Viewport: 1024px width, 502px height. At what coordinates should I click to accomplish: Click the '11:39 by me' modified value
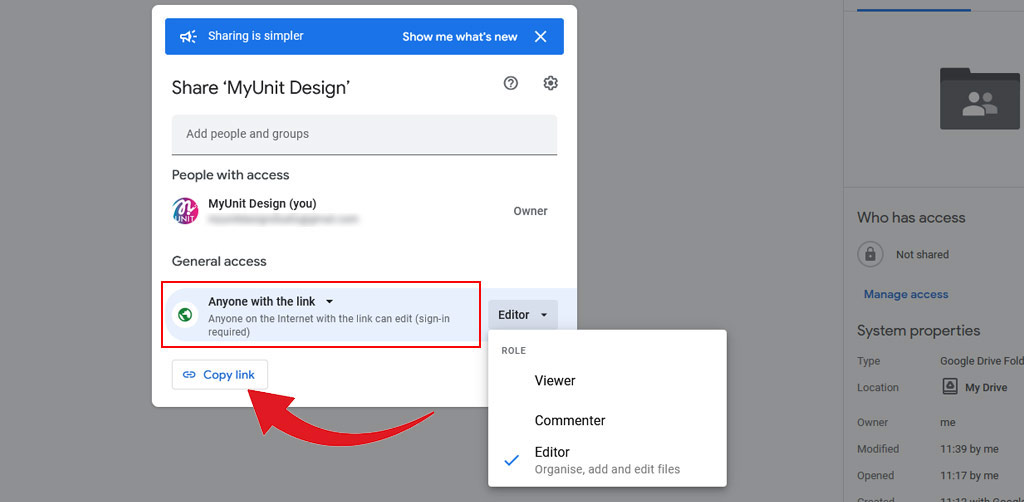coord(969,449)
